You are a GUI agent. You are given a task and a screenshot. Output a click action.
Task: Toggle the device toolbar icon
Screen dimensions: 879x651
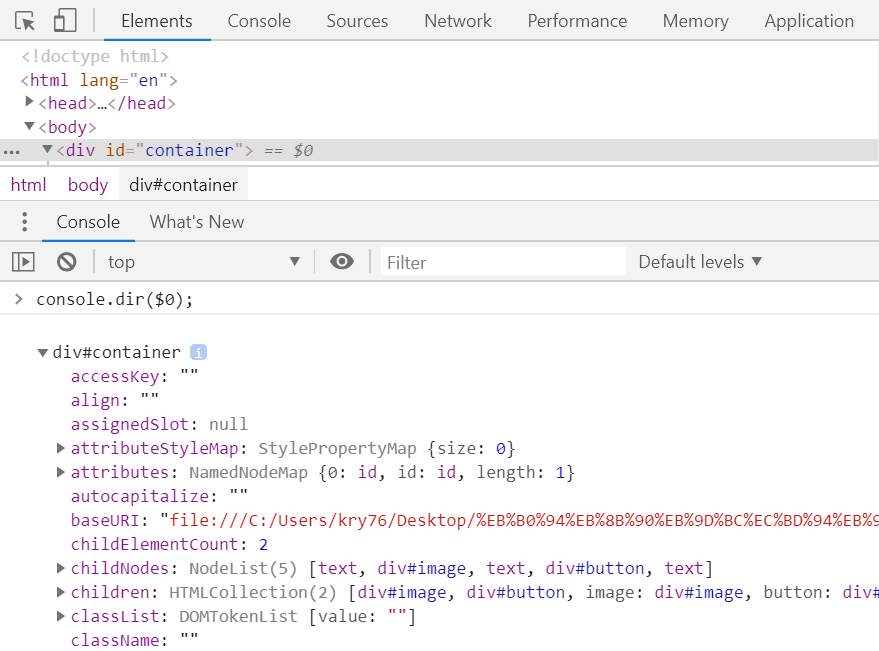pyautogui.click(x=65, y=21)
